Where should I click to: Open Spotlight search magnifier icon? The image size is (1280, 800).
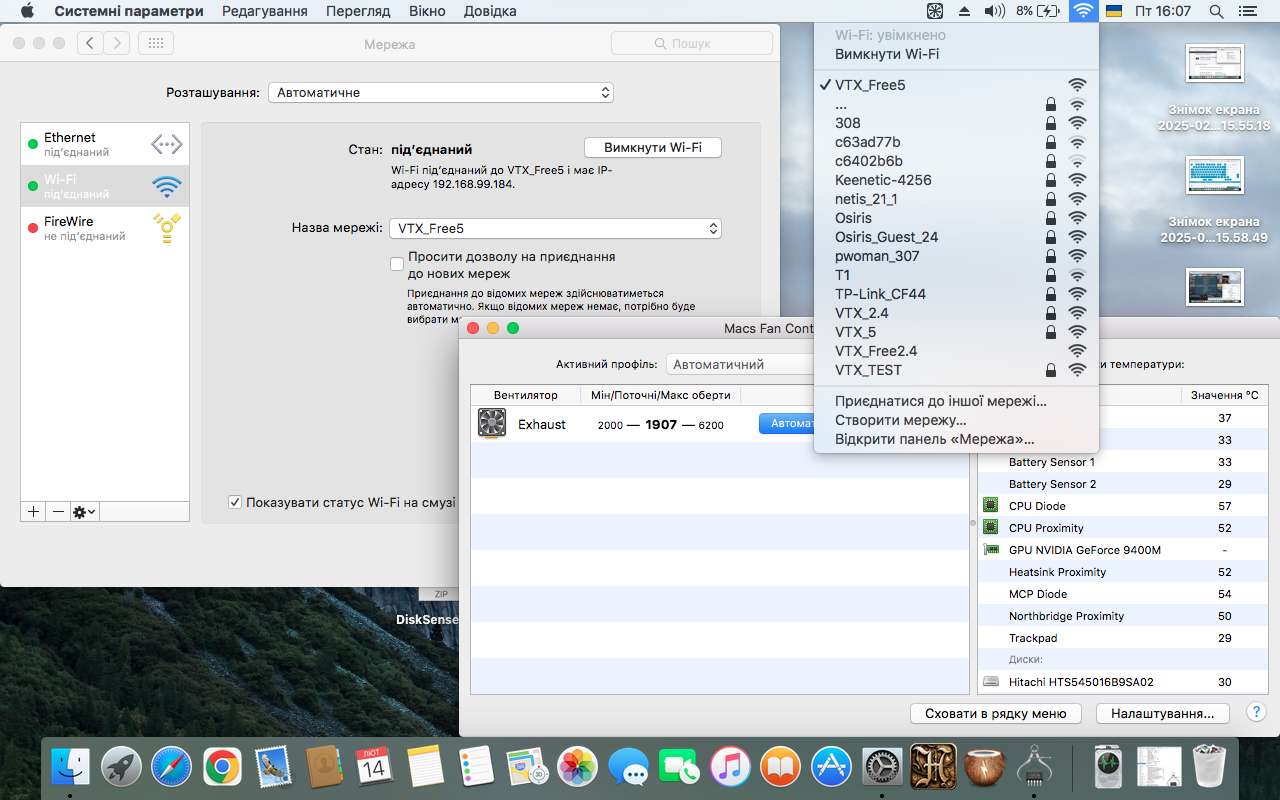click(x=1216, y=12)
